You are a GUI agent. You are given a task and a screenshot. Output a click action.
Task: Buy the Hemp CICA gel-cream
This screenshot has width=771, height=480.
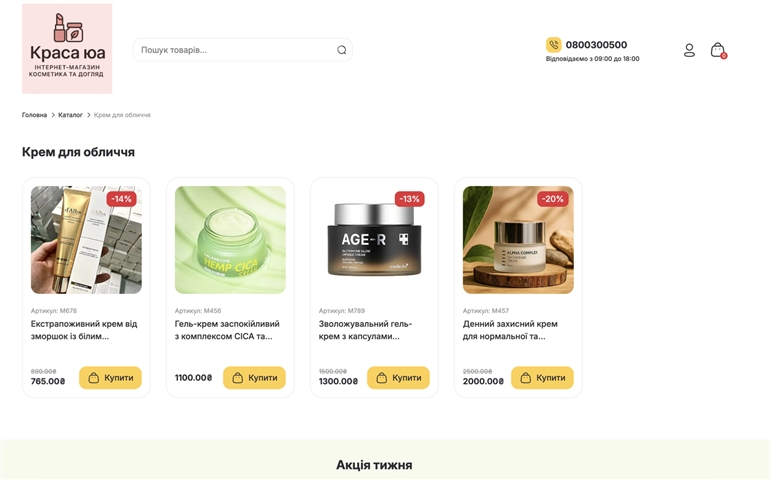coord(254,378)
